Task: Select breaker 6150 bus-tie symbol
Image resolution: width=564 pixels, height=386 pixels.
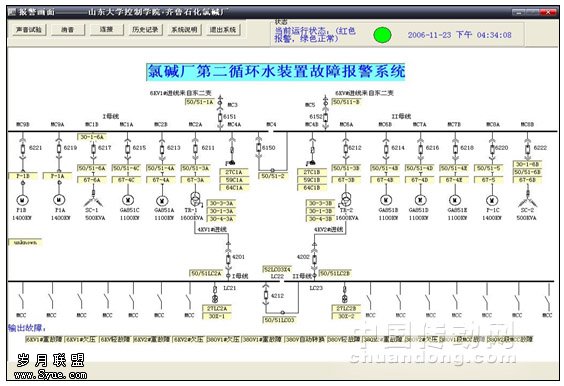Action: 259,147
